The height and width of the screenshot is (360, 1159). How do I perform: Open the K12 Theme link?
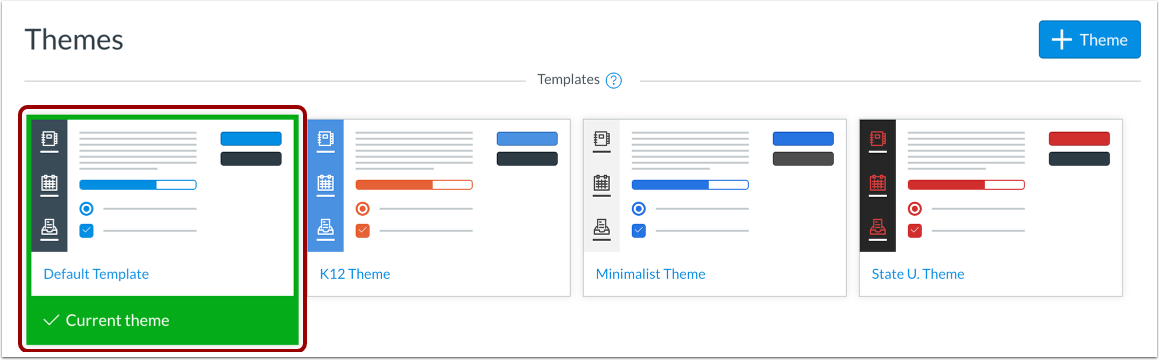coord(355,274)
